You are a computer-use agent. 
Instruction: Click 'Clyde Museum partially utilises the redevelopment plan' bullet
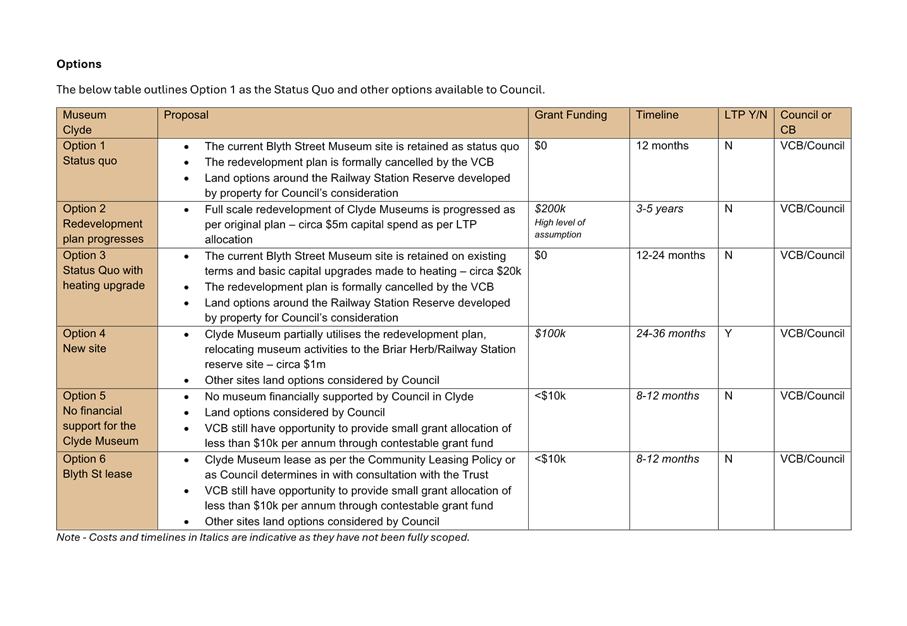click(360, 349)
